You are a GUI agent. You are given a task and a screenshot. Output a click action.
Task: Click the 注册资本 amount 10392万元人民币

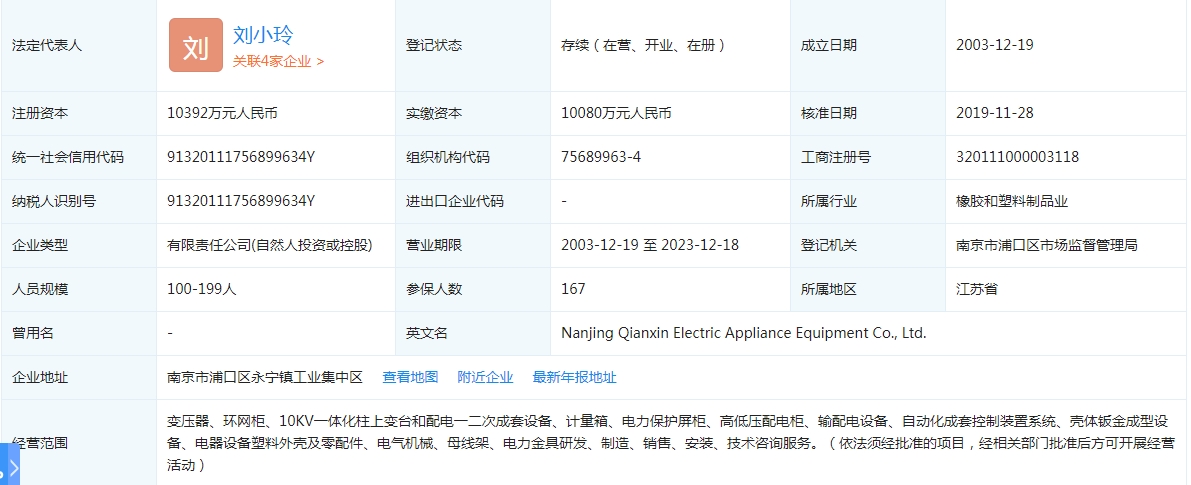pos(222,113)
